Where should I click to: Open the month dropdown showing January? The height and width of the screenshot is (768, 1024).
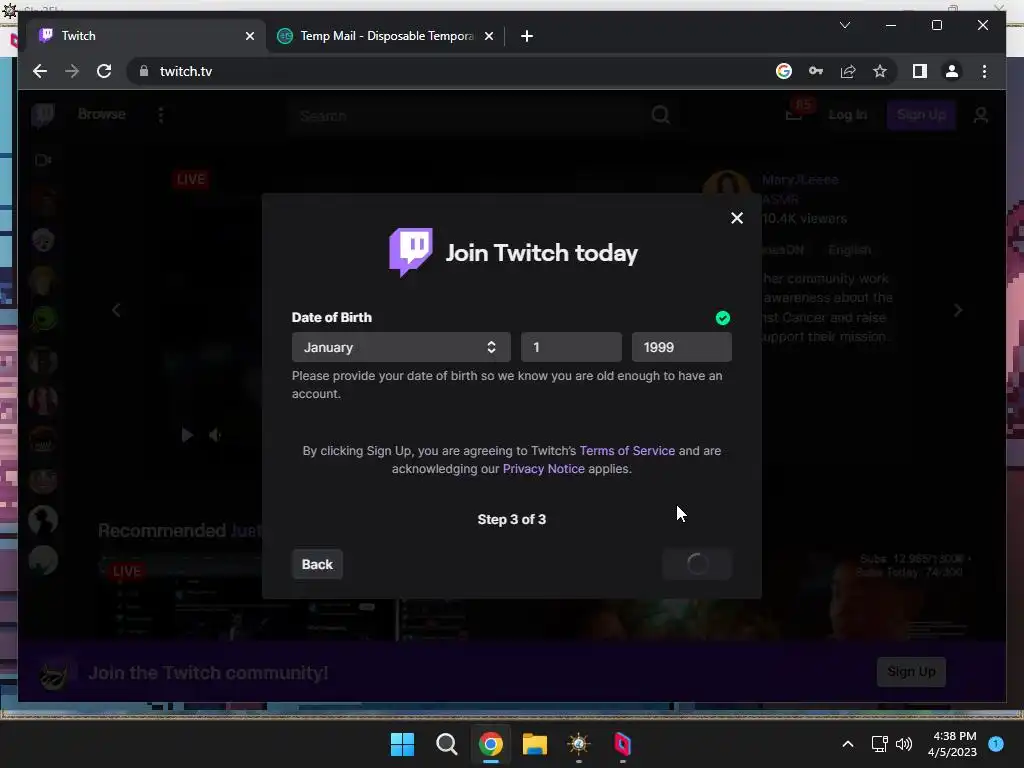click(x=401, y=347)
